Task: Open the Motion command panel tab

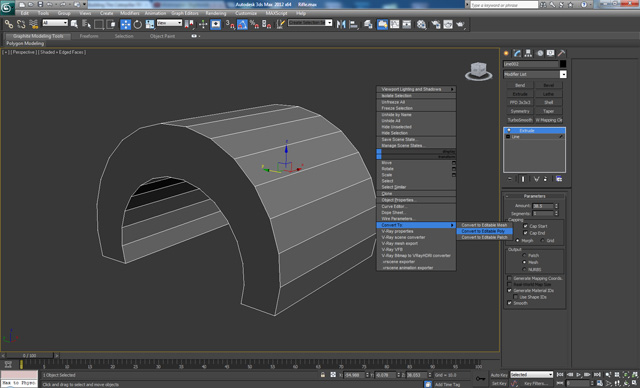Action: click(540, 53)
